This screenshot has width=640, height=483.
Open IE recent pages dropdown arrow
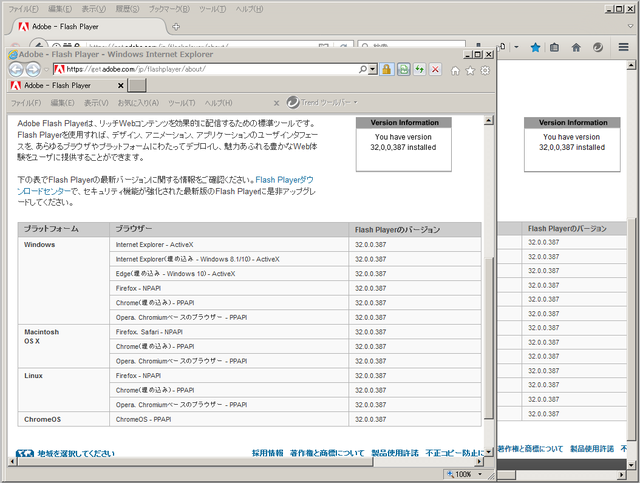point(47,70)
